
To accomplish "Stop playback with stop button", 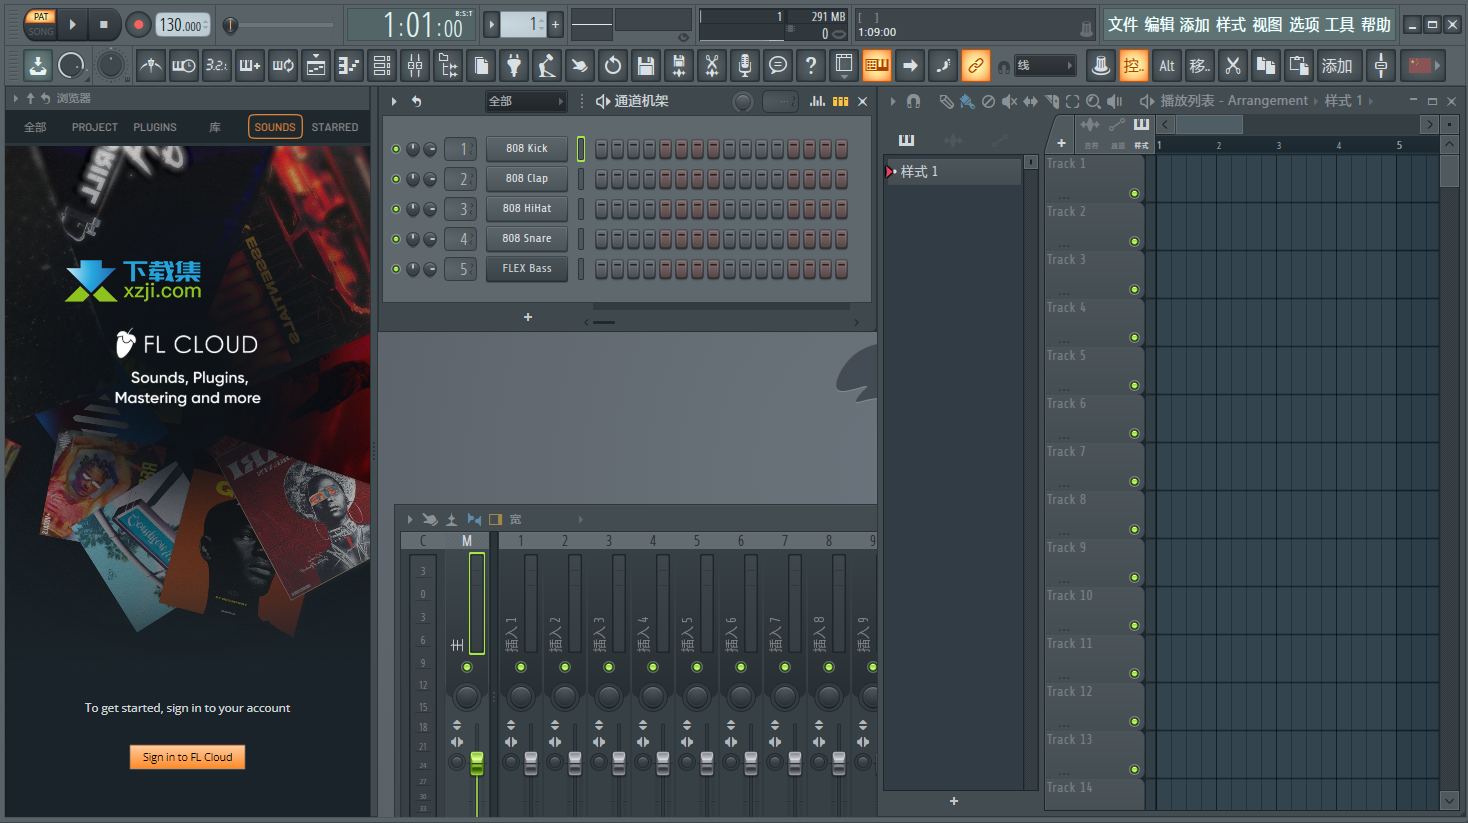I will [x=104, y=25].
